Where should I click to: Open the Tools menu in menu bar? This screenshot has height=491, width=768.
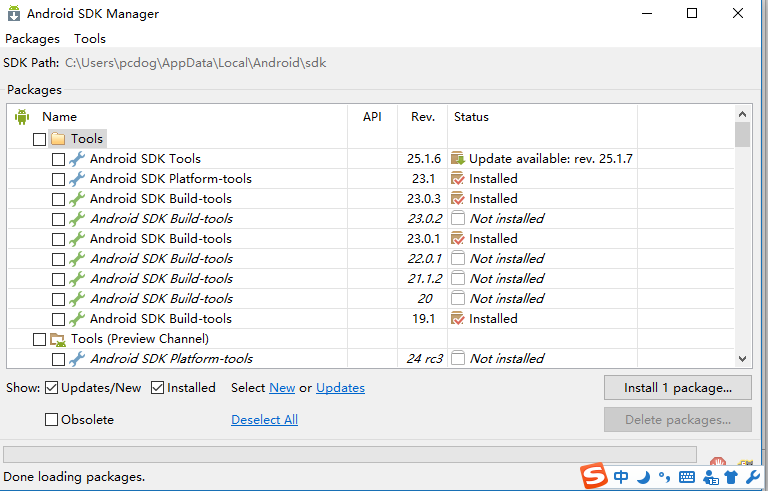point(90,39)
